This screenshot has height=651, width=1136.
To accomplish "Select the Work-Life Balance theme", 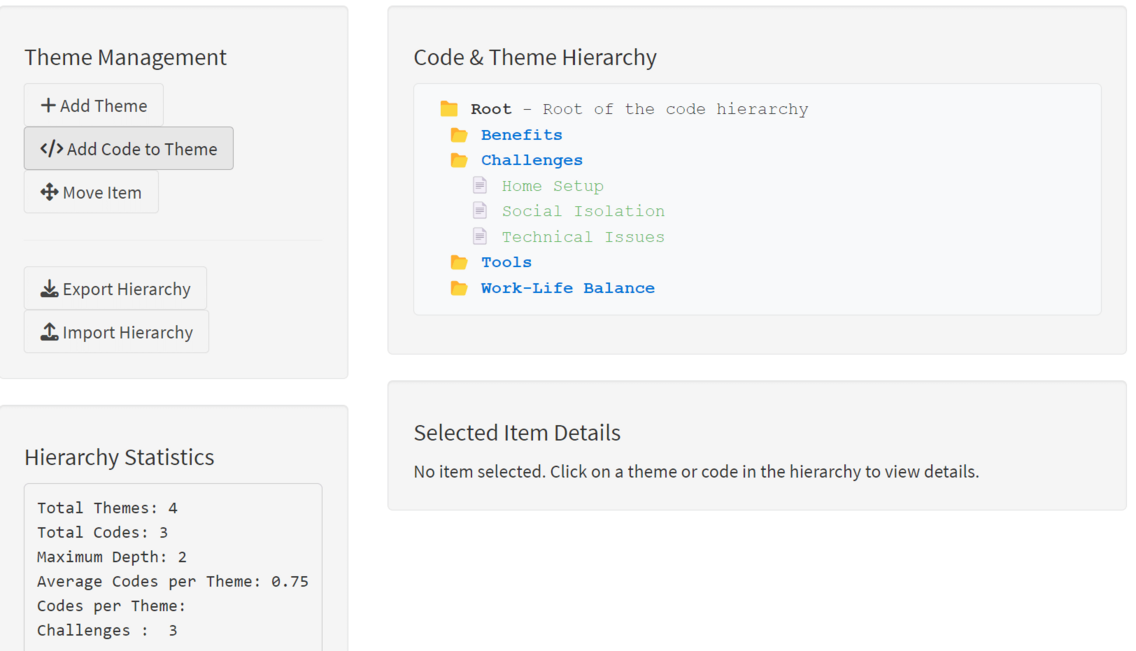I will tap(567, 288).
